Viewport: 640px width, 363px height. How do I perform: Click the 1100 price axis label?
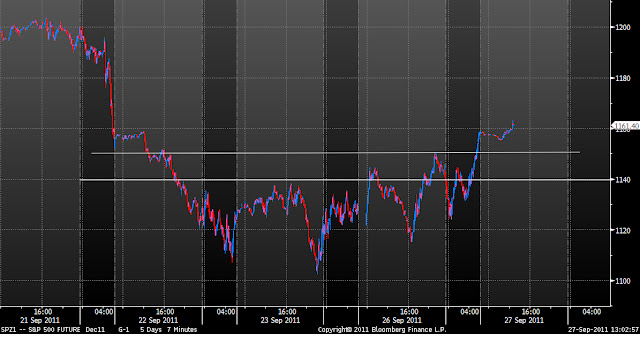[622, 281]
